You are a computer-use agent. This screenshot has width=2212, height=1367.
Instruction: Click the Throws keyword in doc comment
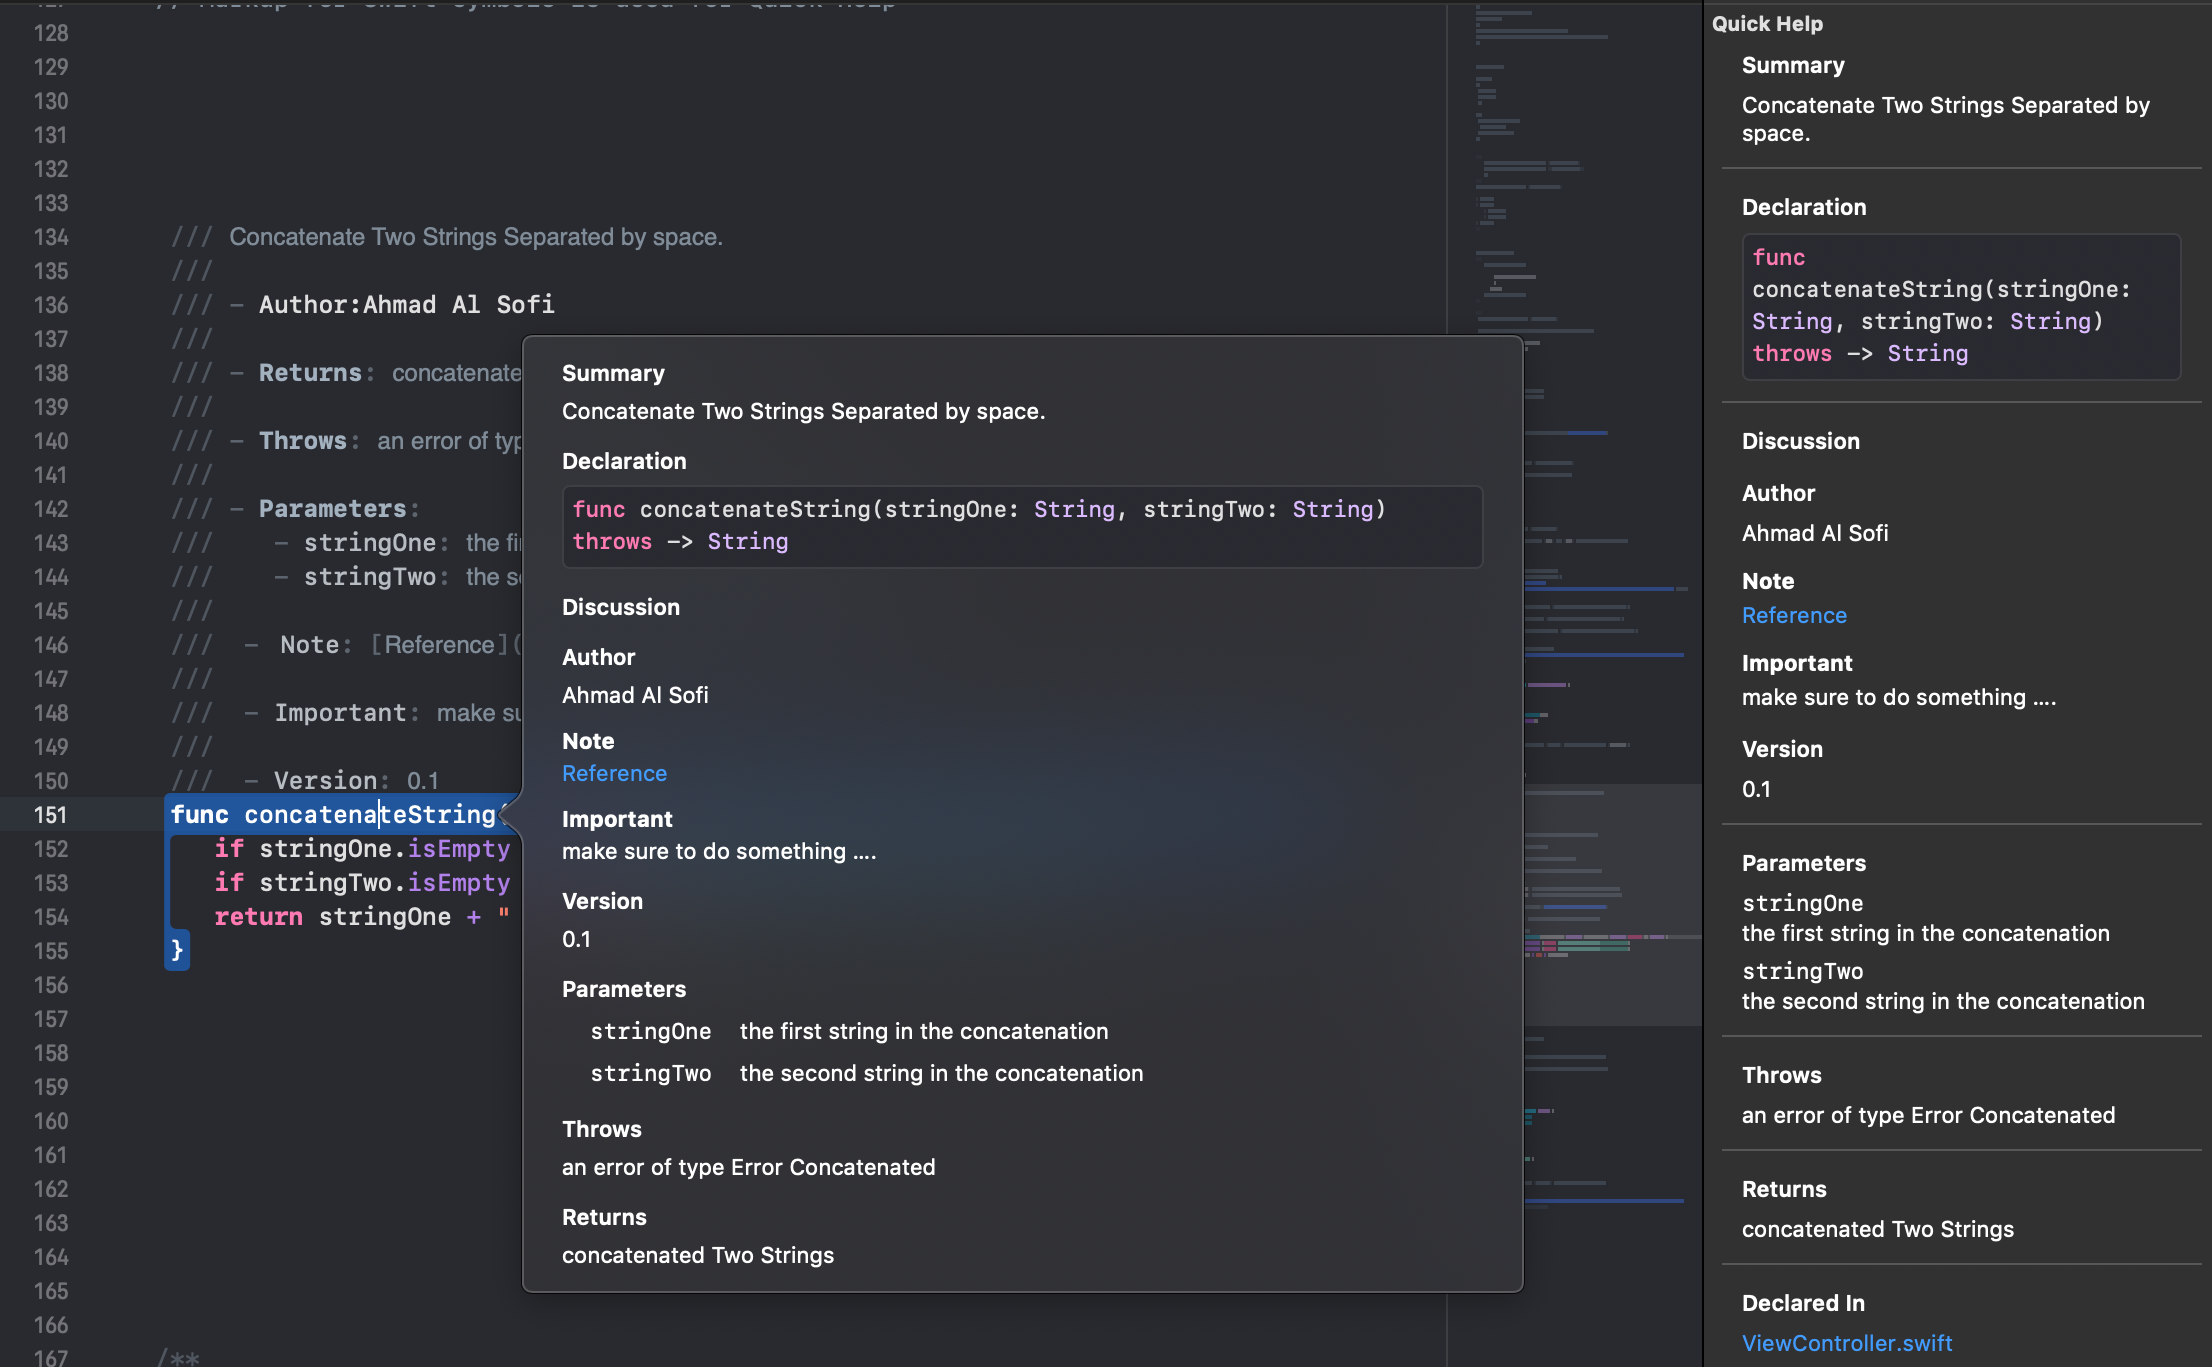pos(302,441)
